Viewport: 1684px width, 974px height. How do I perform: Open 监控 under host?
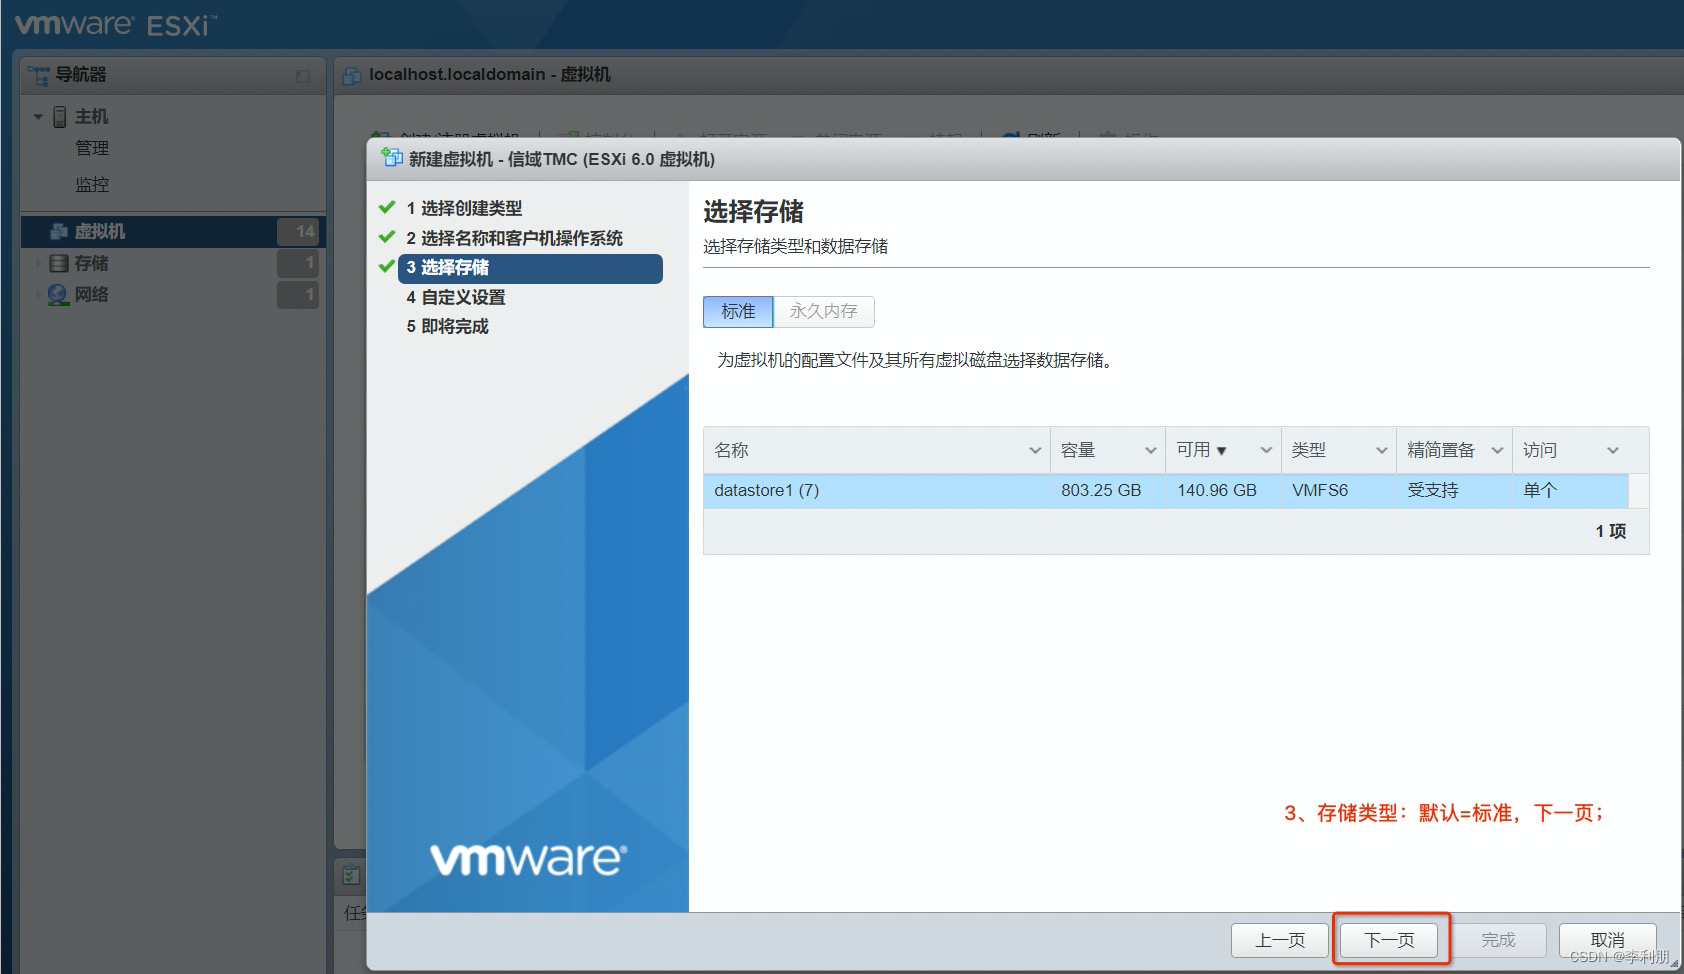pos(92,184)
